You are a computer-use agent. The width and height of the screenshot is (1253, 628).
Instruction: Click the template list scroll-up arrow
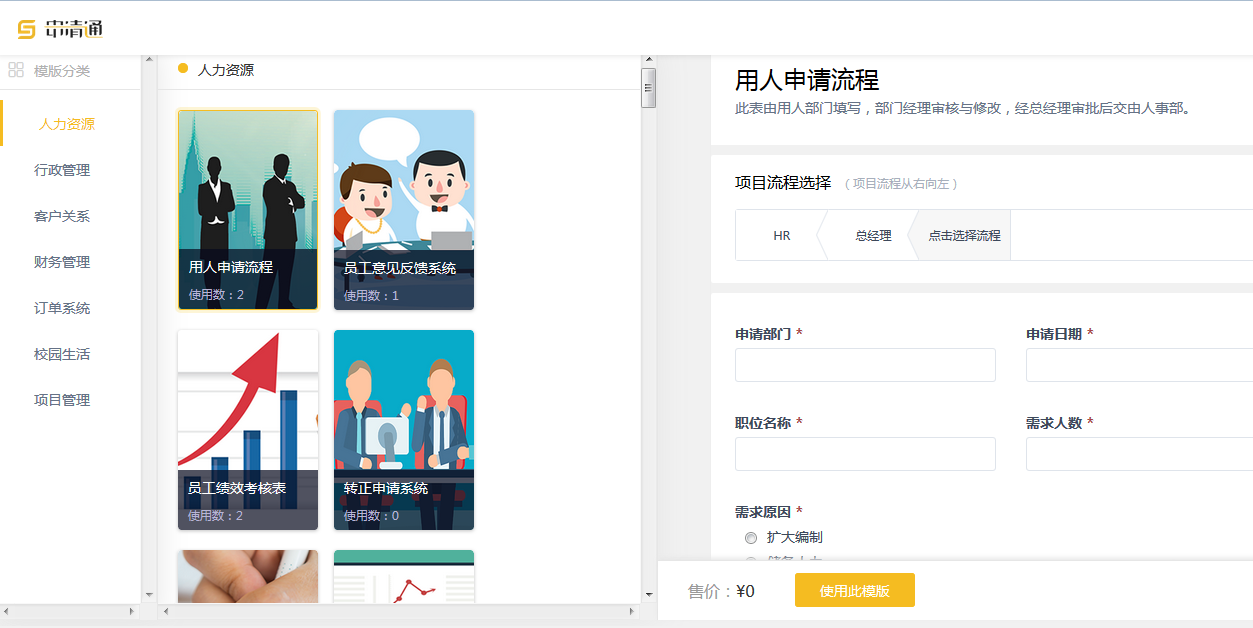[x=648, y=62]
